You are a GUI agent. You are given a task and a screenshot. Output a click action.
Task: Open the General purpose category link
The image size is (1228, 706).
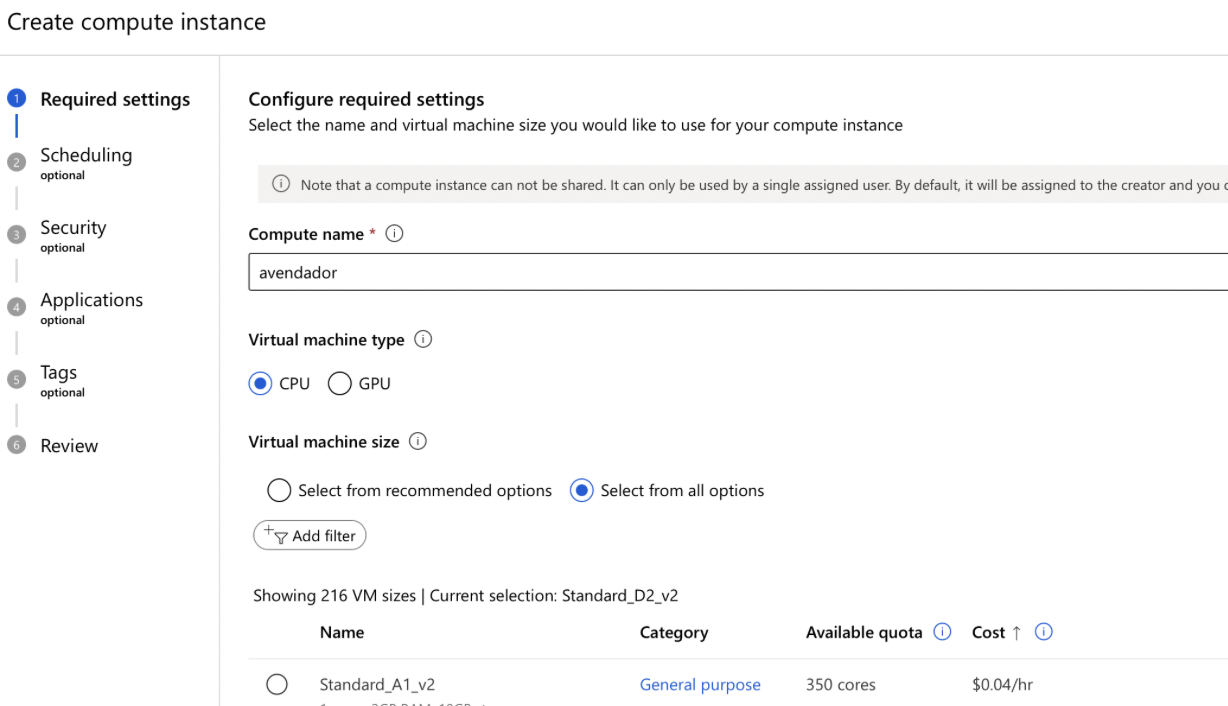coord(700,685)
